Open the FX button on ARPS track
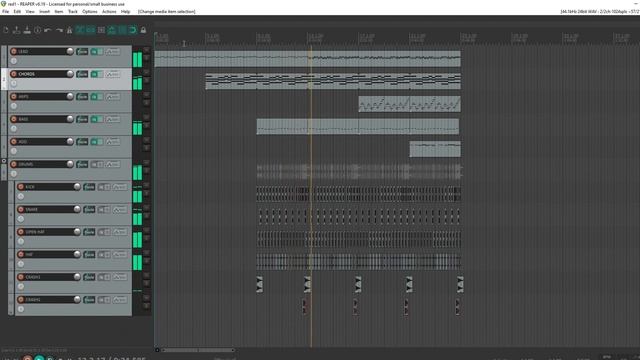Image resolution: width=640 pixels, height=360 pixels. (82, 97)
